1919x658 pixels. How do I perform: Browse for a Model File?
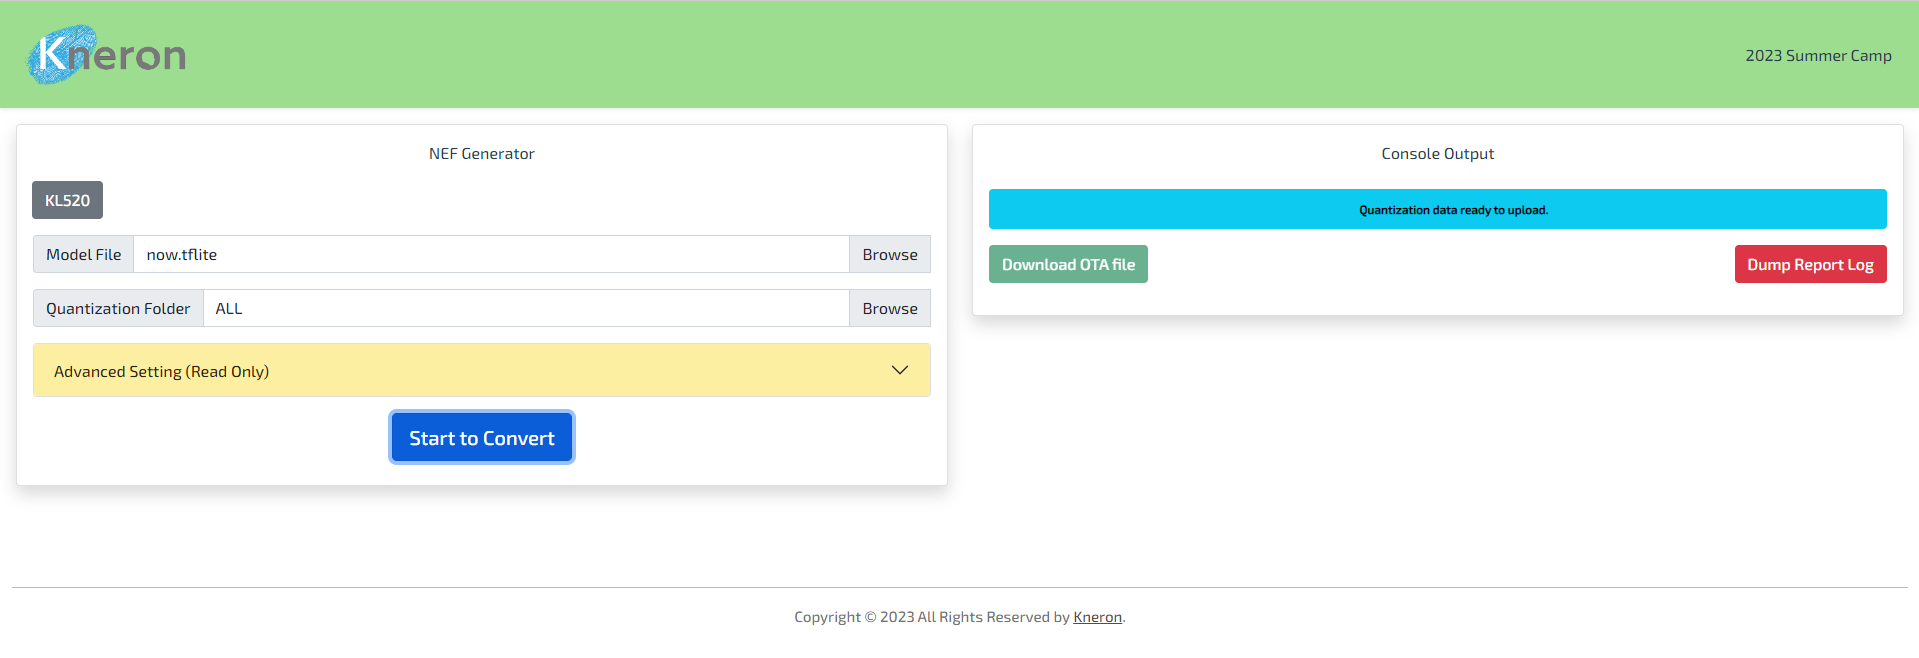[889, 254]
